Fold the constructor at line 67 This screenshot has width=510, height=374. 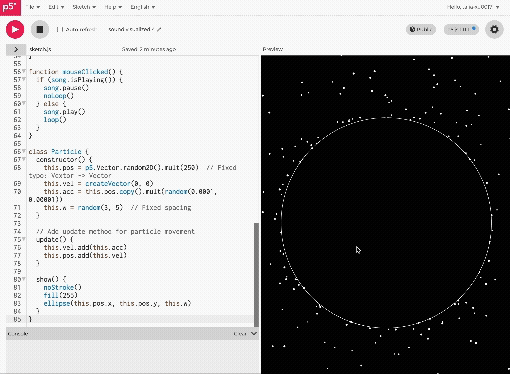pos(24,160)
